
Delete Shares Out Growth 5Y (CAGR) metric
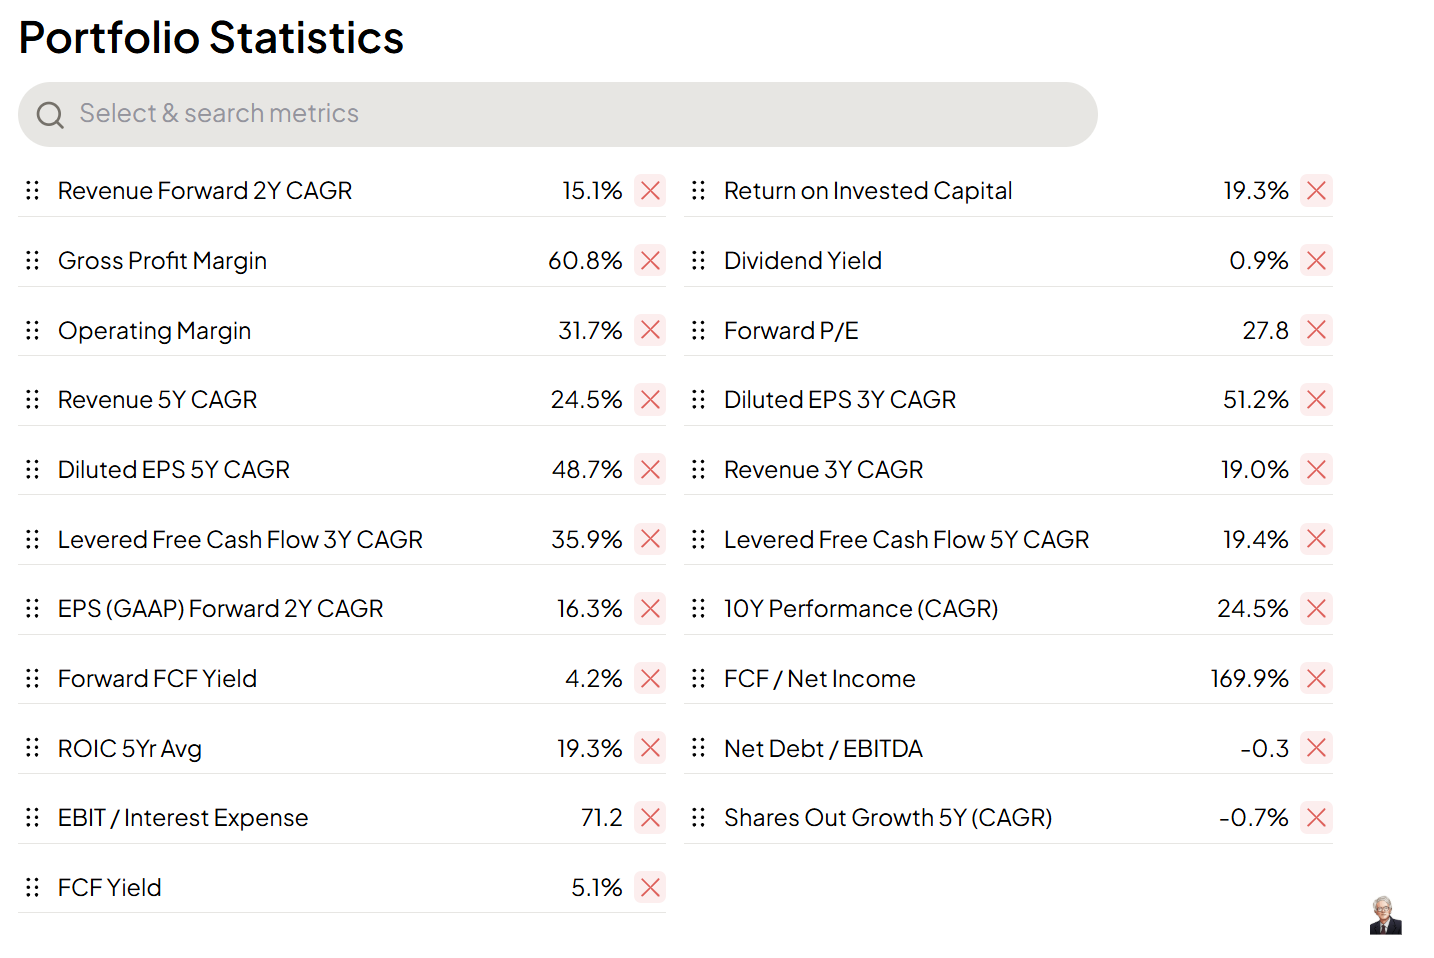(1316, 818)
